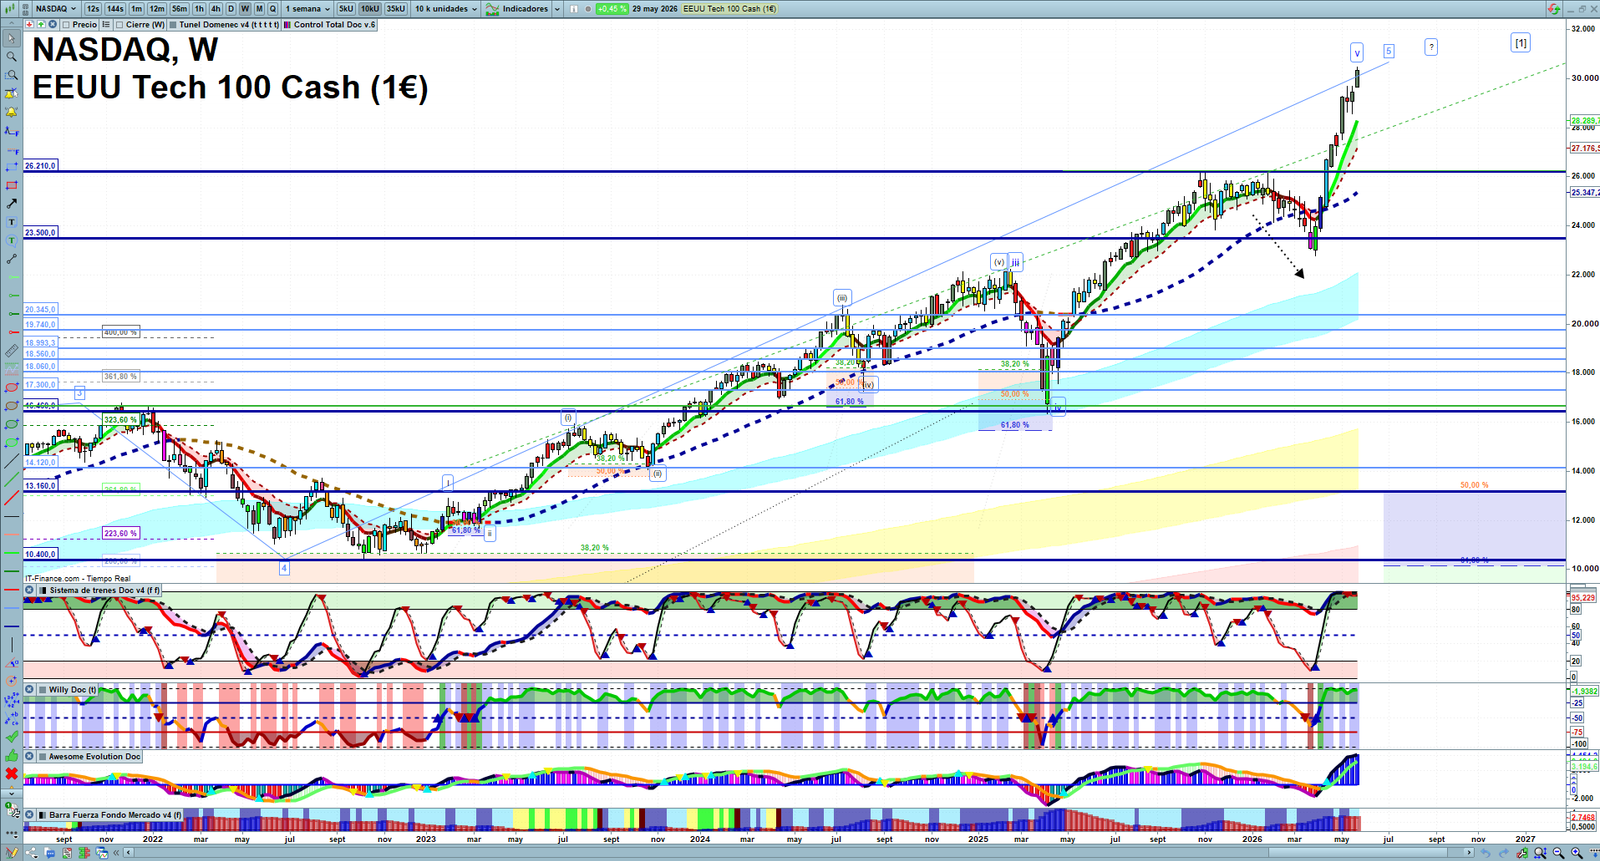The height and width of the screenshot is (861, 1600).
Task: Select the arrow cursor tool
Action: click(11, 38)
